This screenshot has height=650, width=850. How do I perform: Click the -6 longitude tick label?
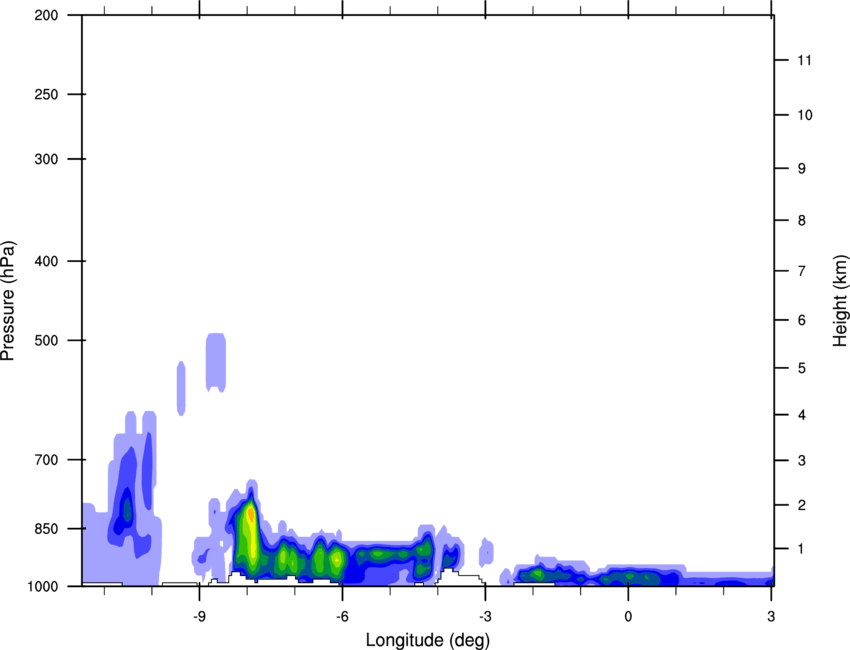[x=342, y=616]
